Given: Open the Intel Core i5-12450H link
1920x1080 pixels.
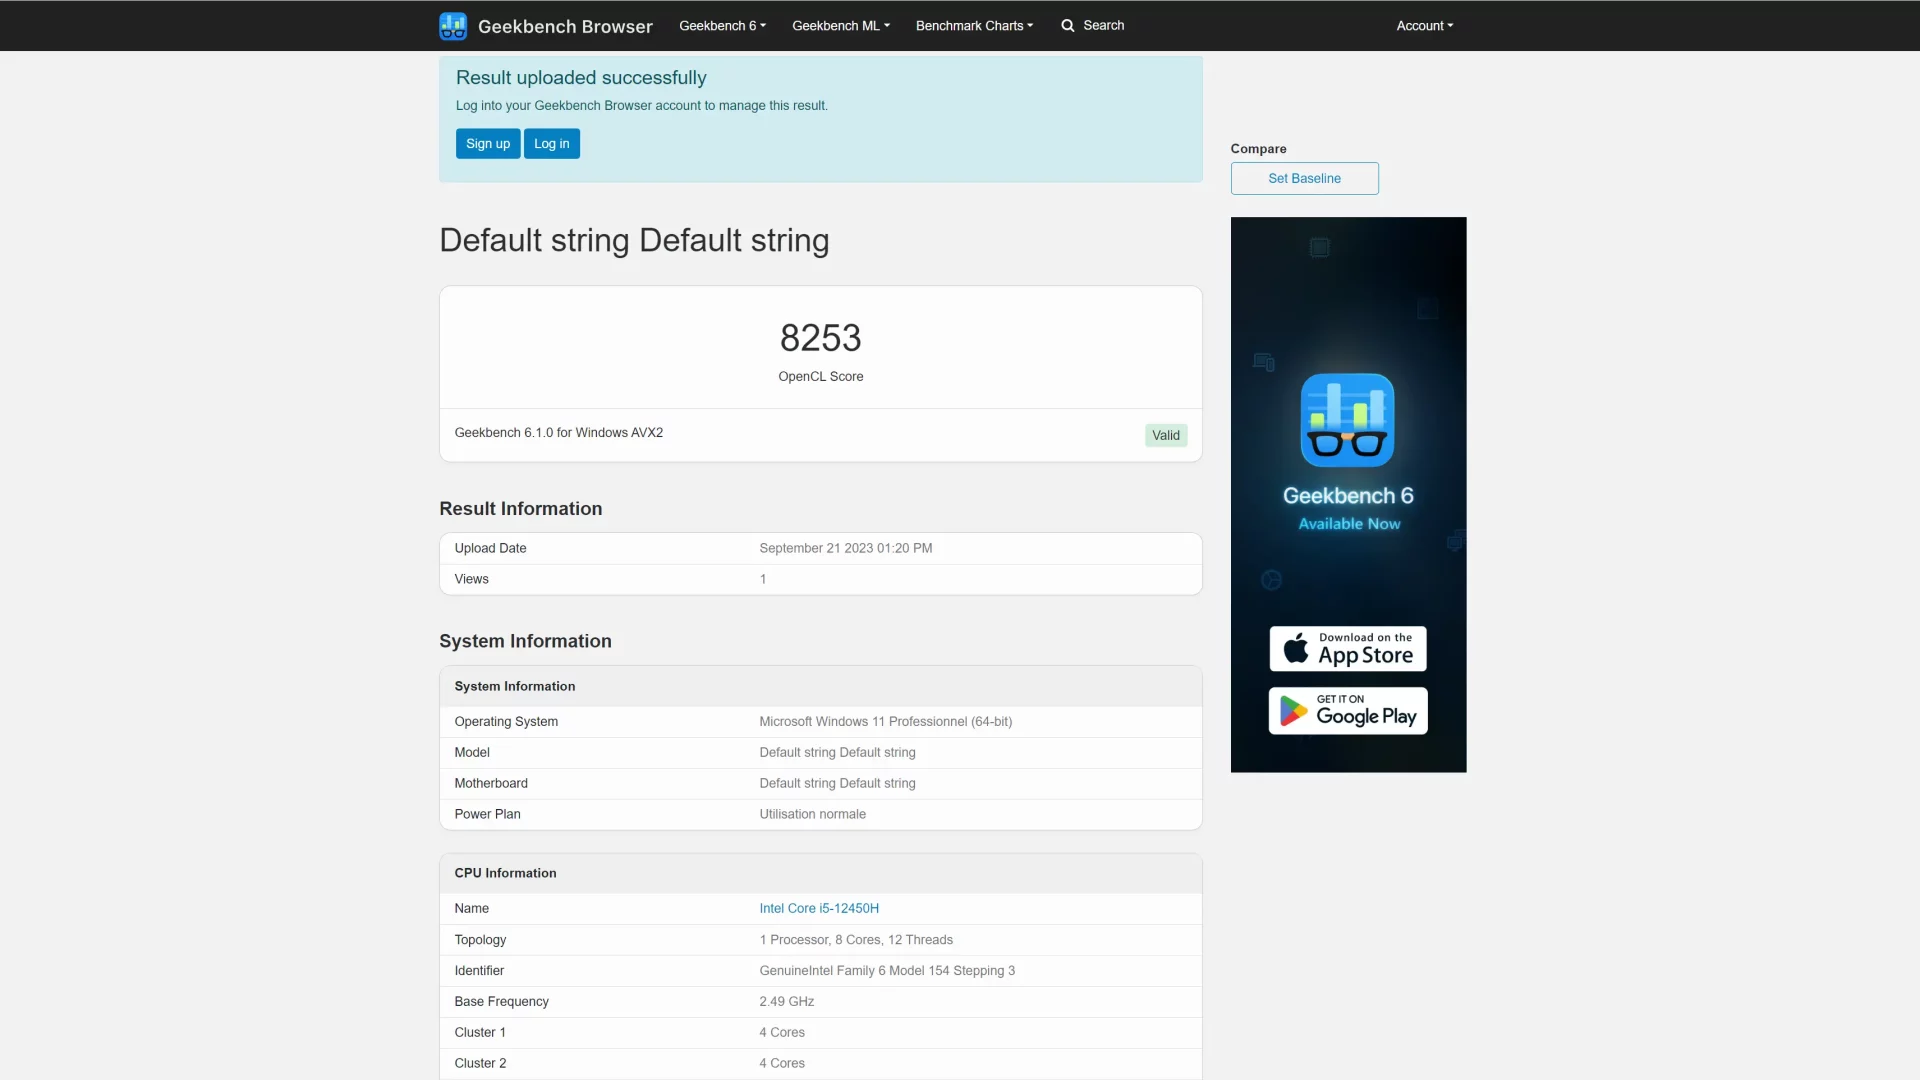Looking at the screenshot, I should pos(819,909).
